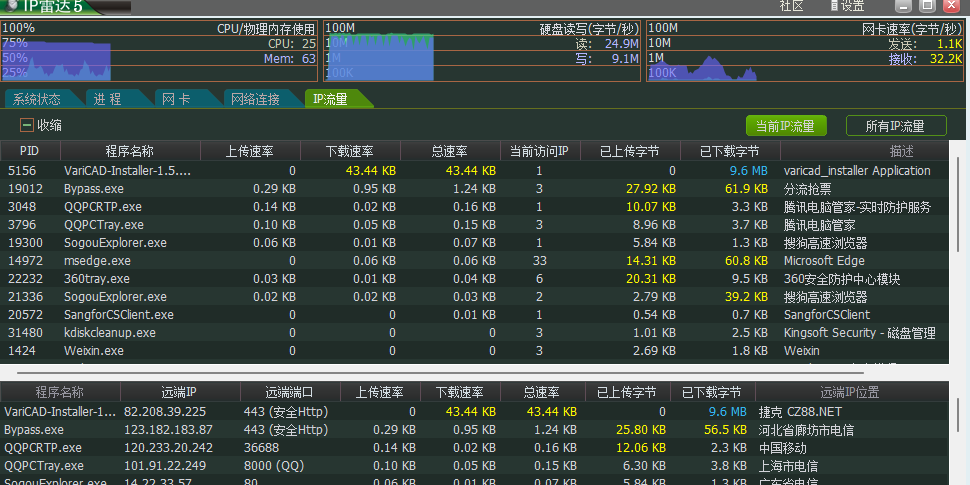Sort lower table by 远端IP header
The image size is (970, 485).
pyautogui.click(x=179, y=392)
